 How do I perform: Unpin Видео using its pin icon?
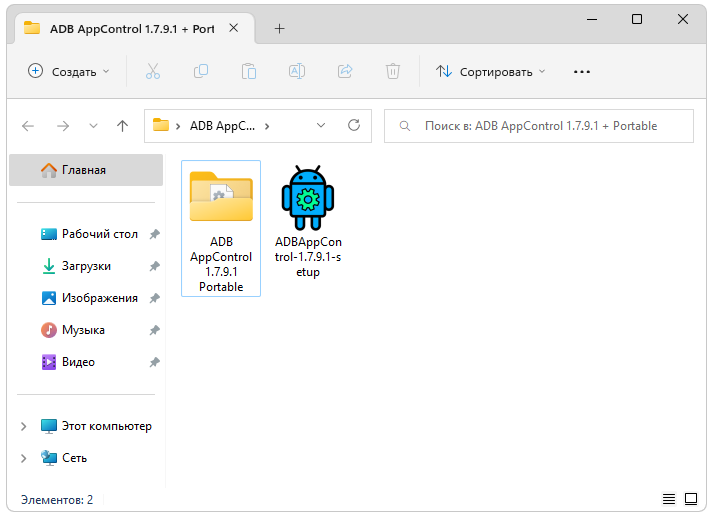155,362
